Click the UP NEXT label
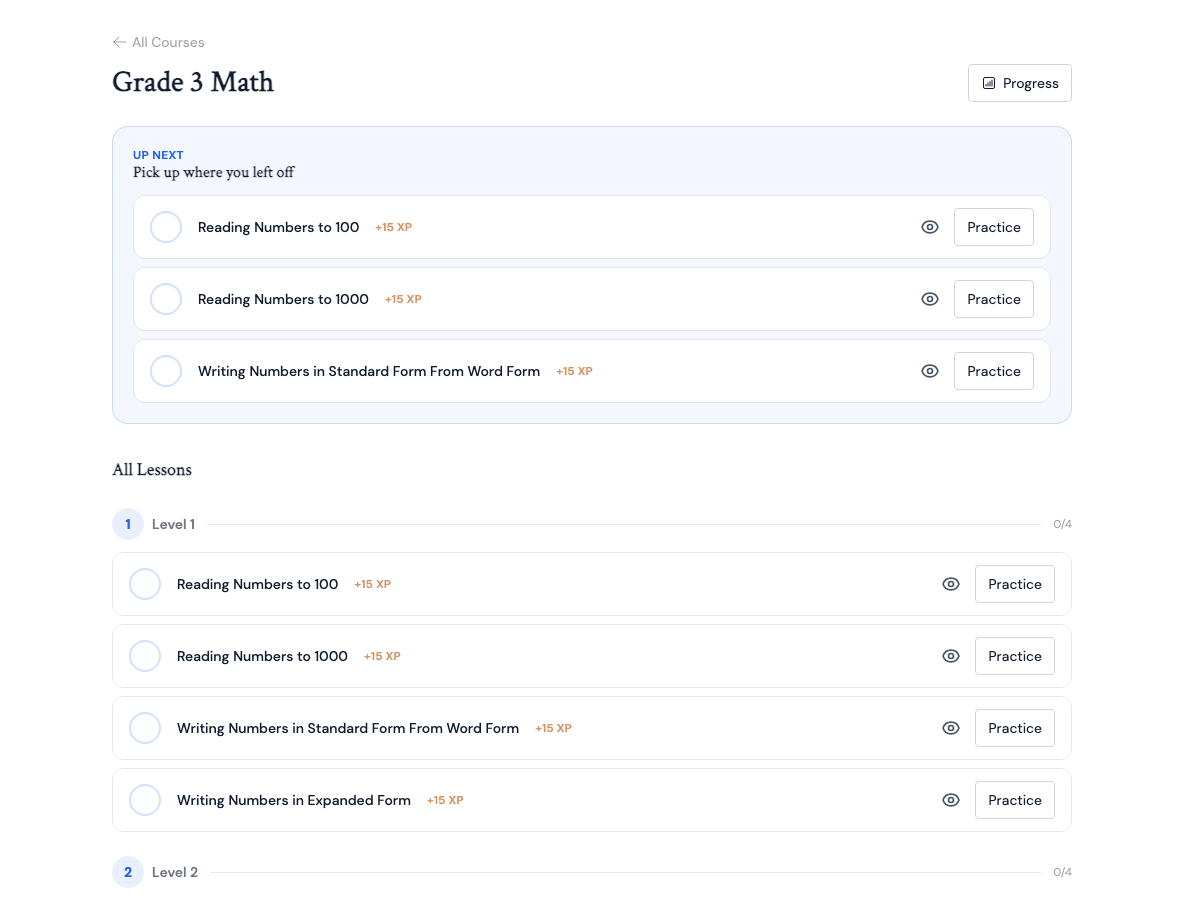Image resolution: width=1184 pixels, height=900 pixels. [x=158, y=155]
